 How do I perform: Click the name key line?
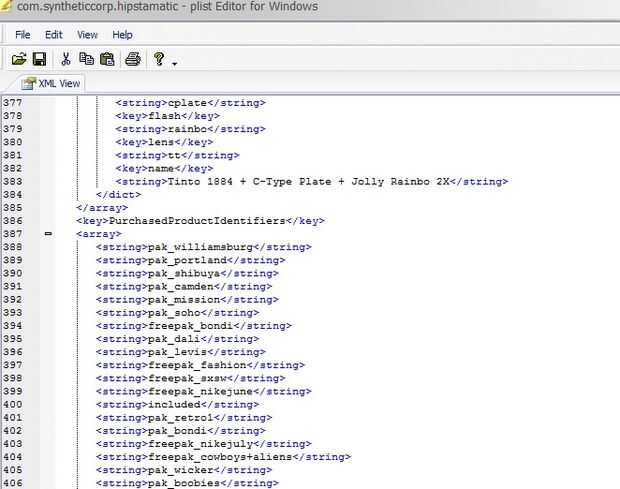click(164, 168)
